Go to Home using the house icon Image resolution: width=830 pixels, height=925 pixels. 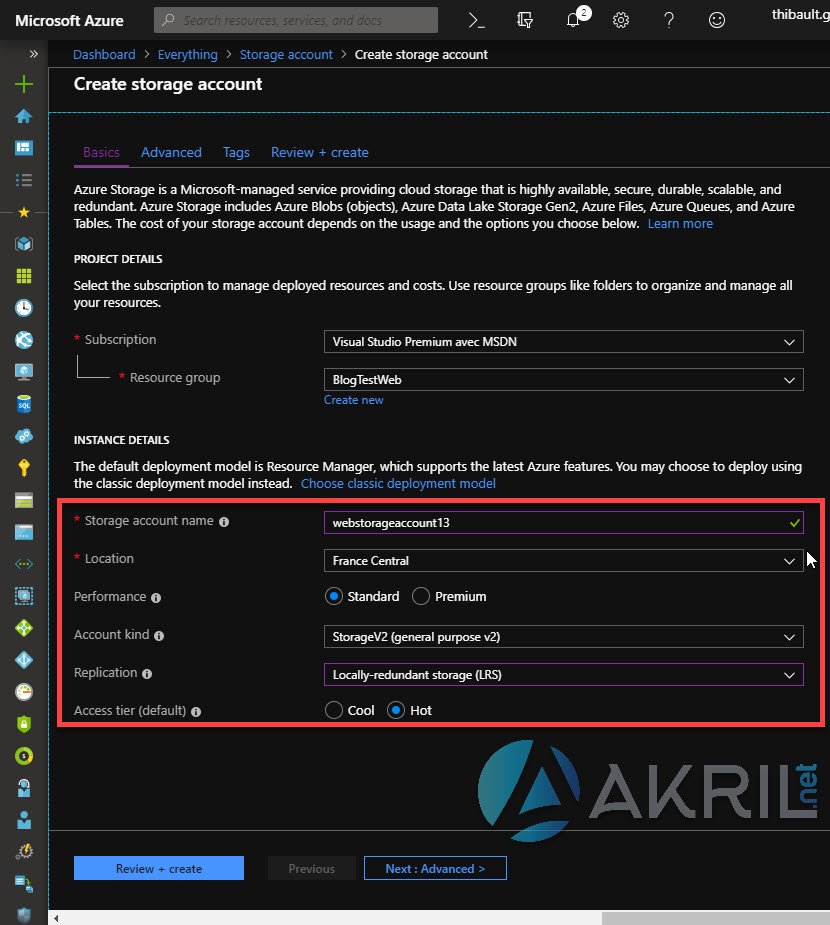pyautogui.click(x=24, y=116)
